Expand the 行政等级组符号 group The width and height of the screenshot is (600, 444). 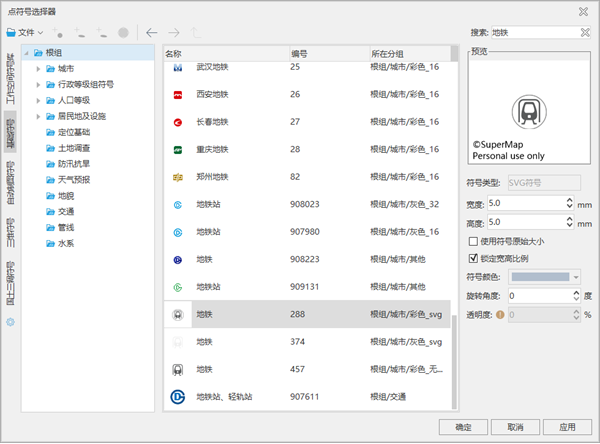tap(37, 84)
